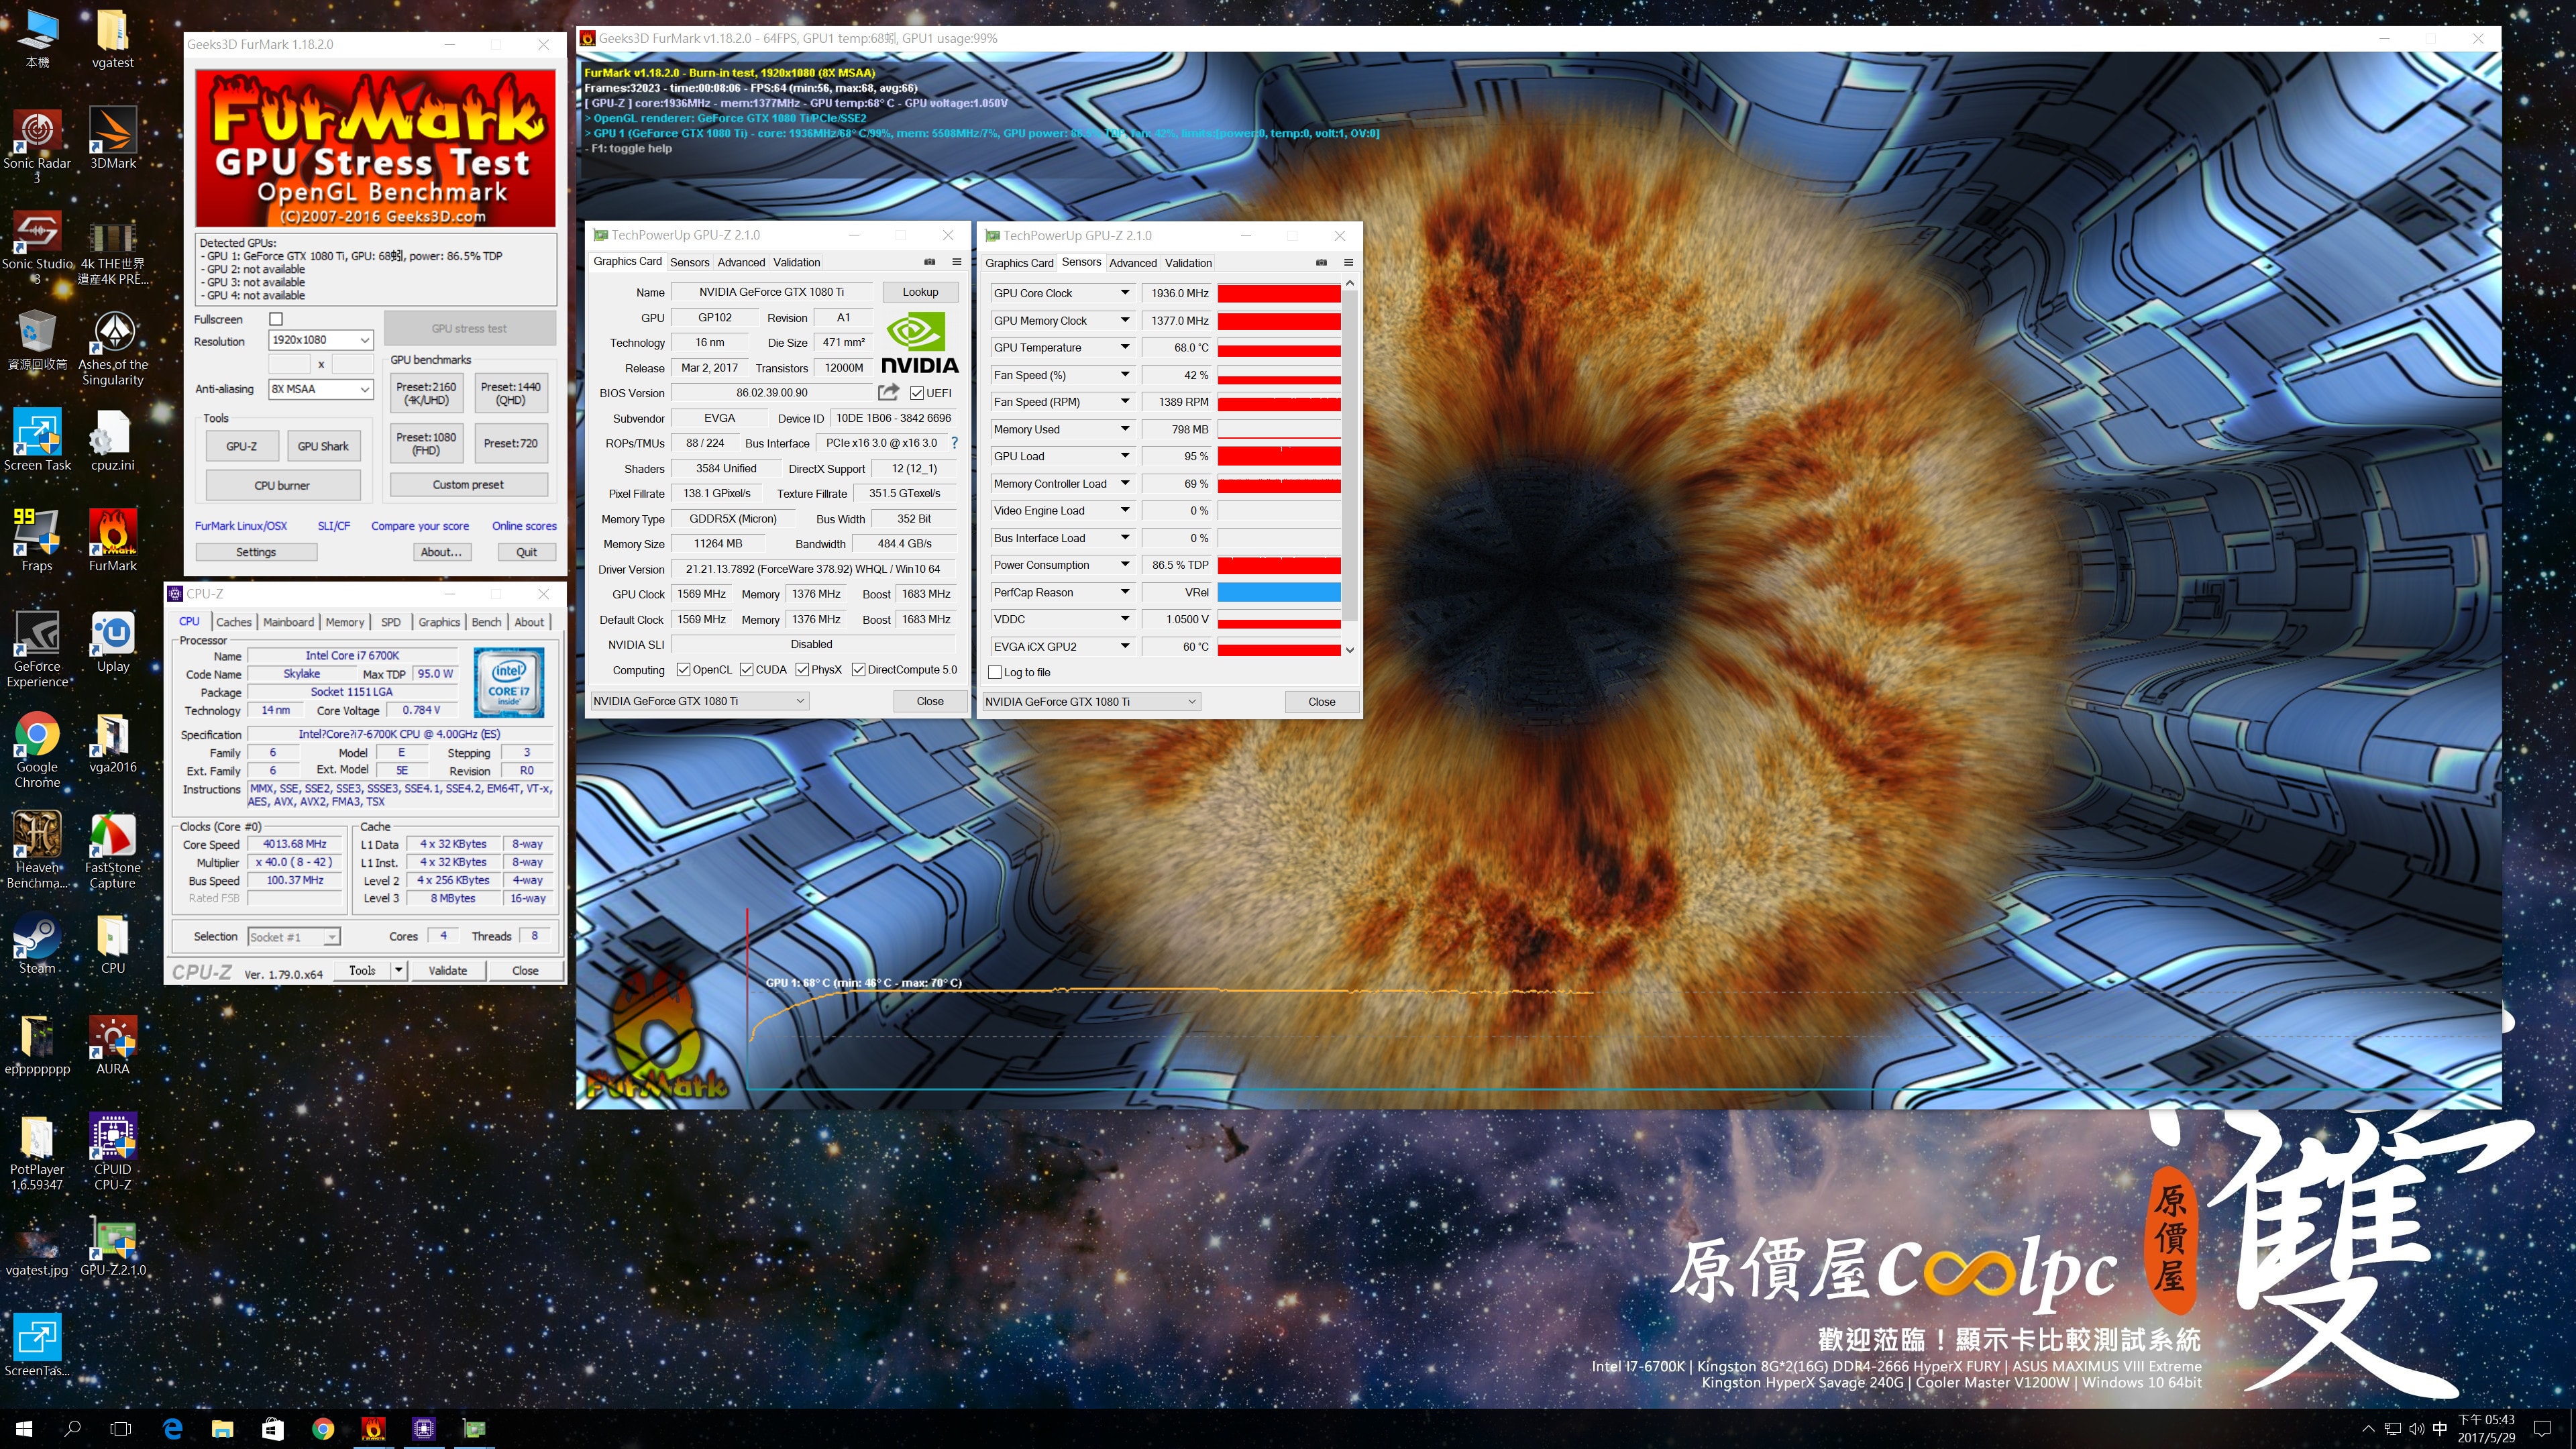Open the Windows Start menu
This screenshot has width=2576, height=1449.
[24, 1428]
